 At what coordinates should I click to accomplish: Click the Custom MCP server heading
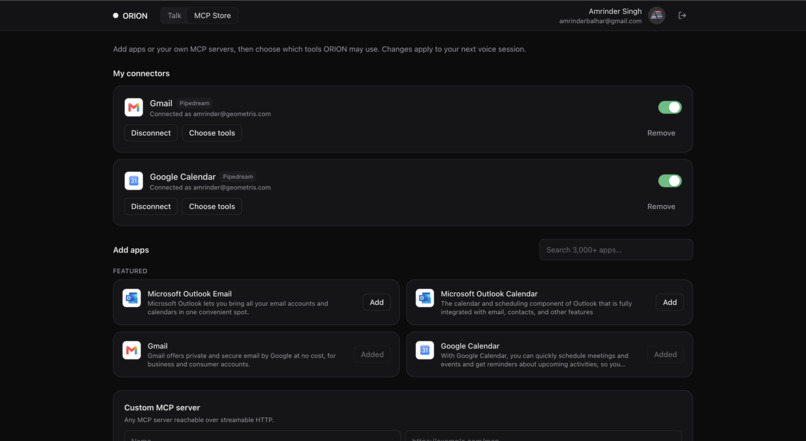[162, 408]
